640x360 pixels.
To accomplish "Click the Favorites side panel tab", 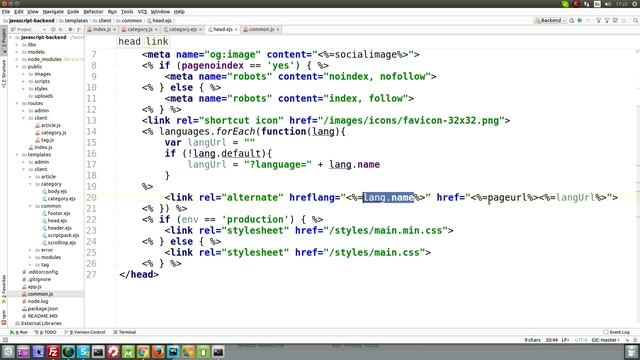I will 4,288.
